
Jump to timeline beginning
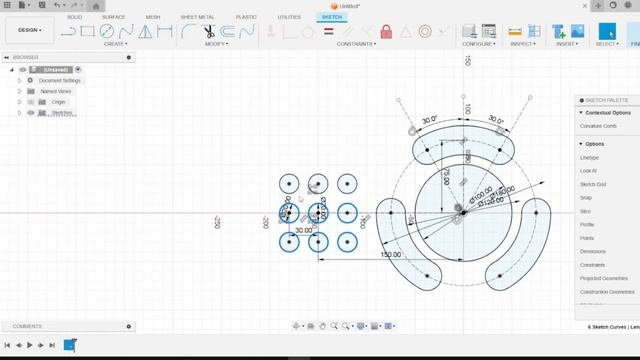click(7, 345)
